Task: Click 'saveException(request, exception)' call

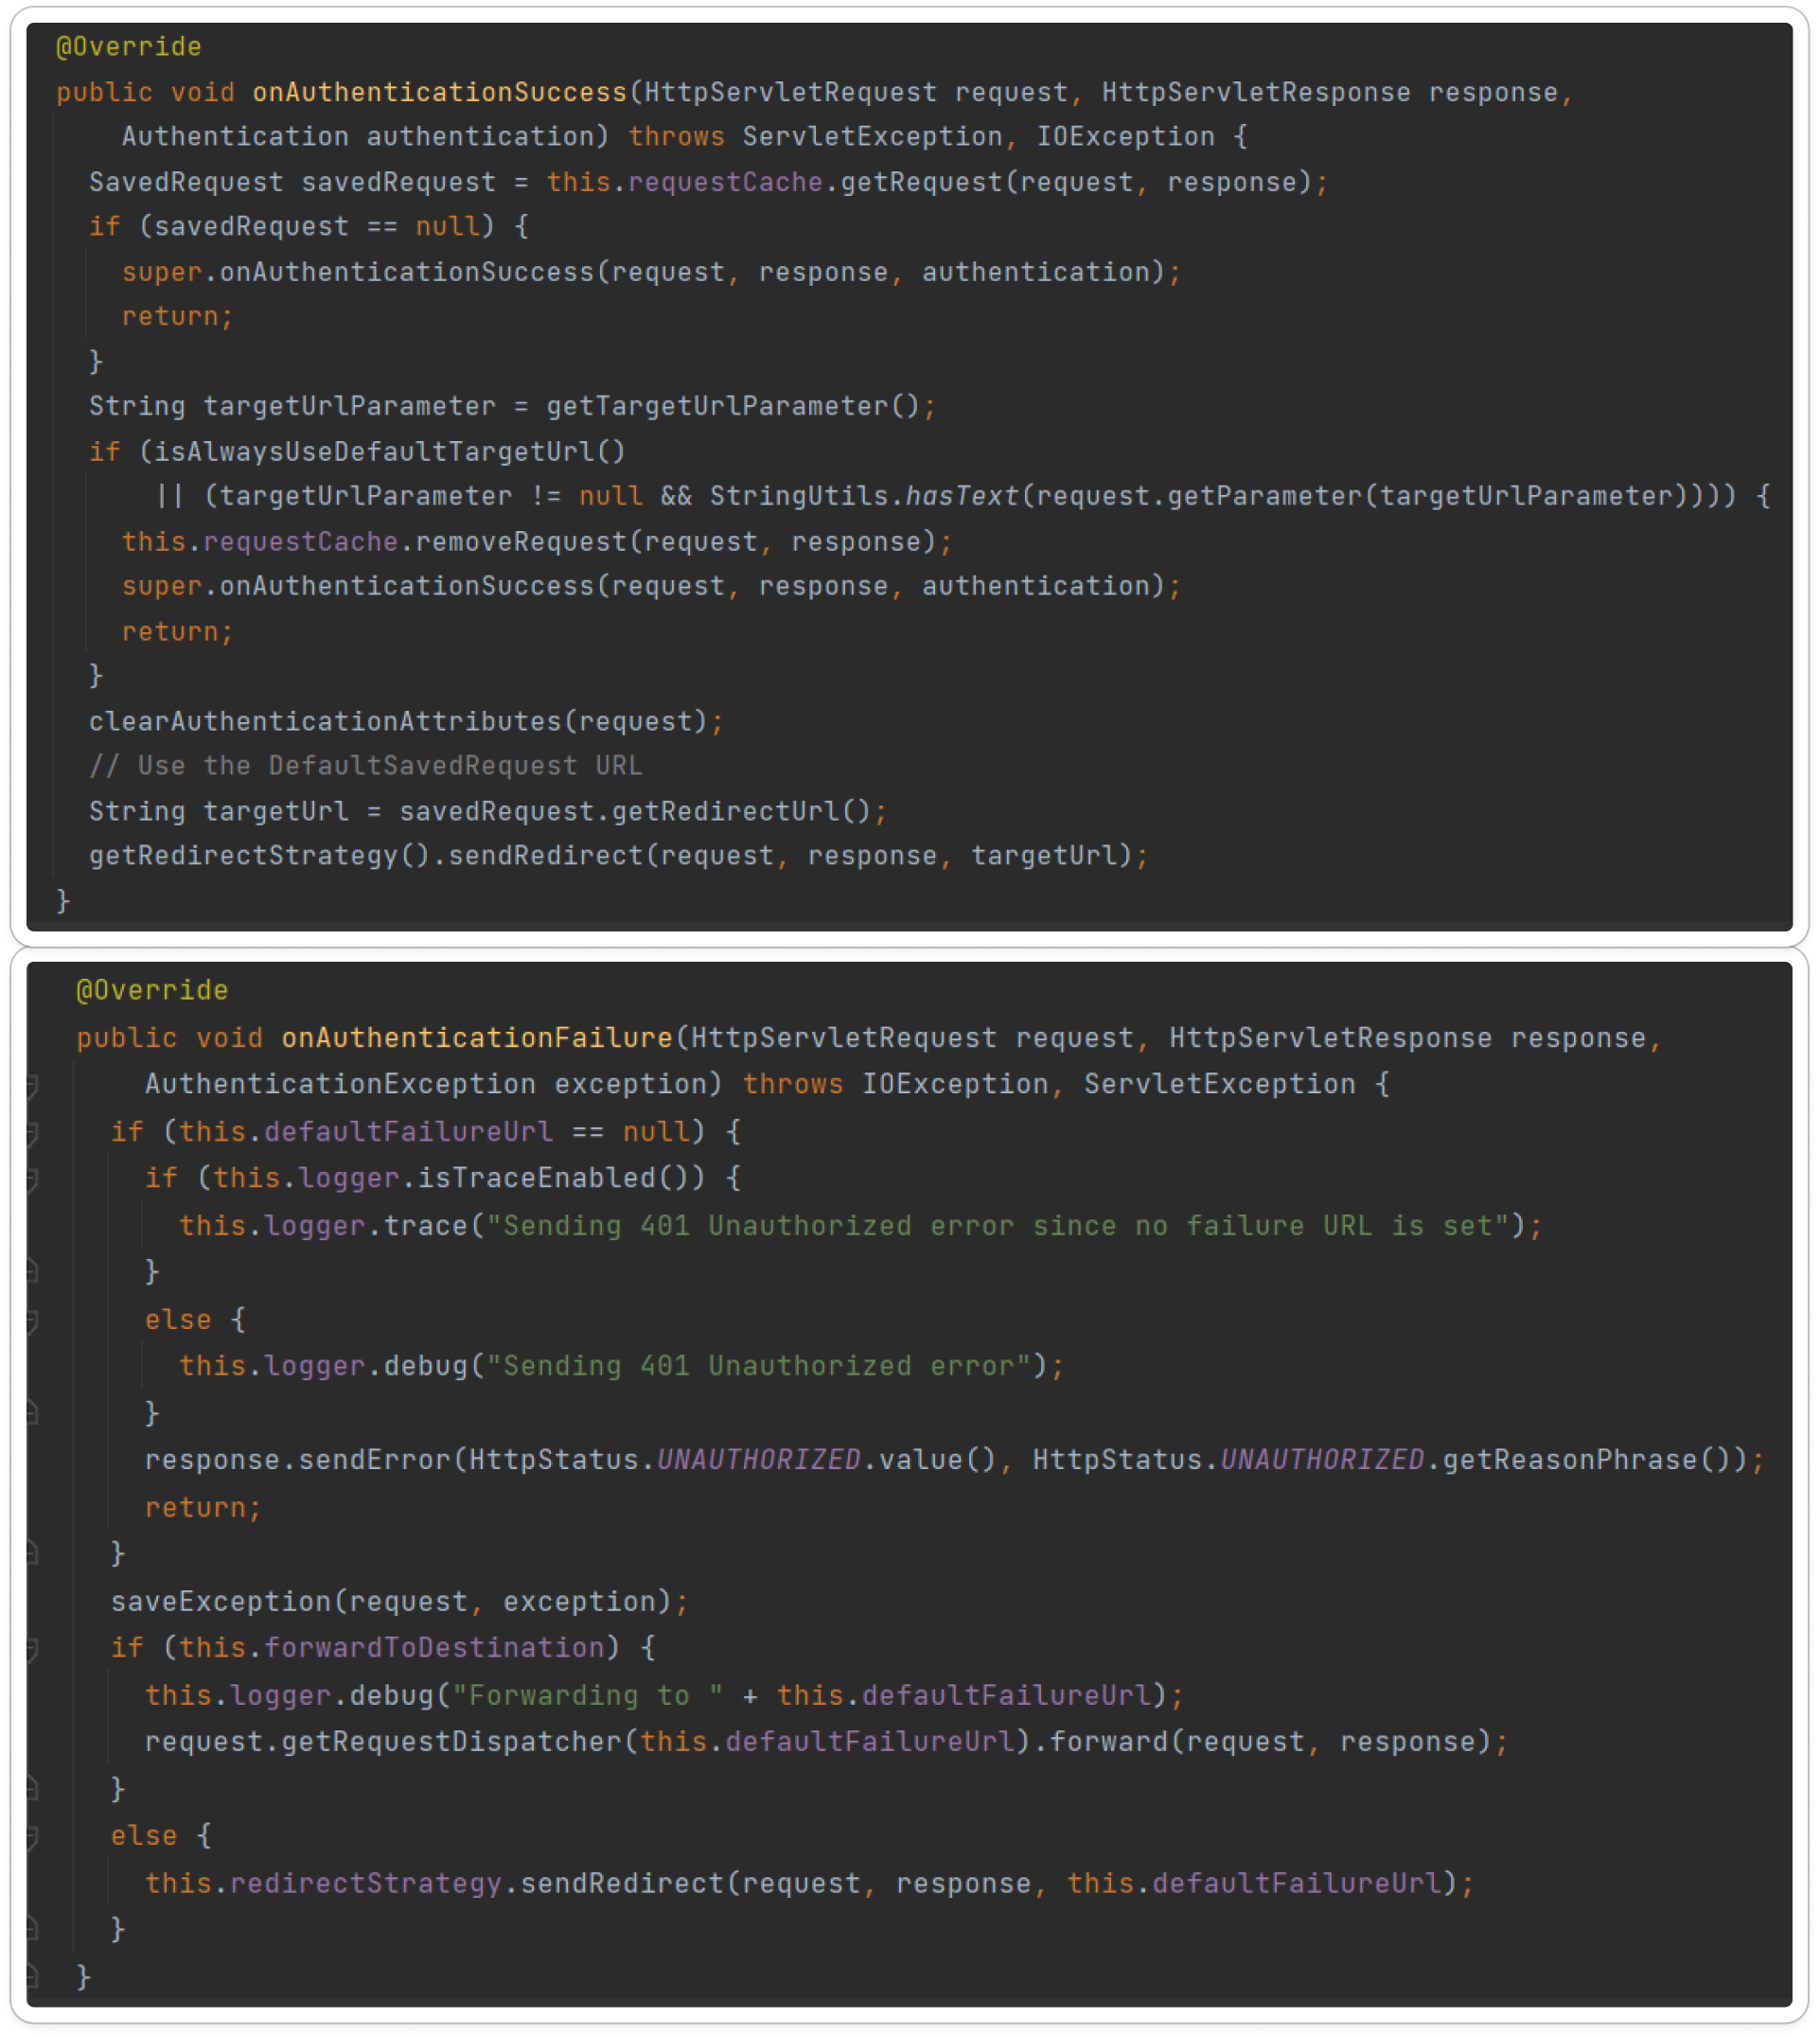Action: [391, 1603]
